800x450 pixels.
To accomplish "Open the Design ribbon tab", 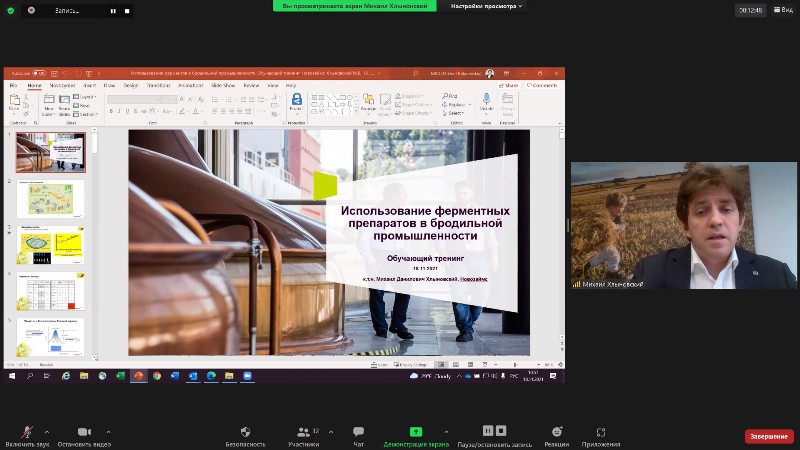I will [x=131, y=86].
